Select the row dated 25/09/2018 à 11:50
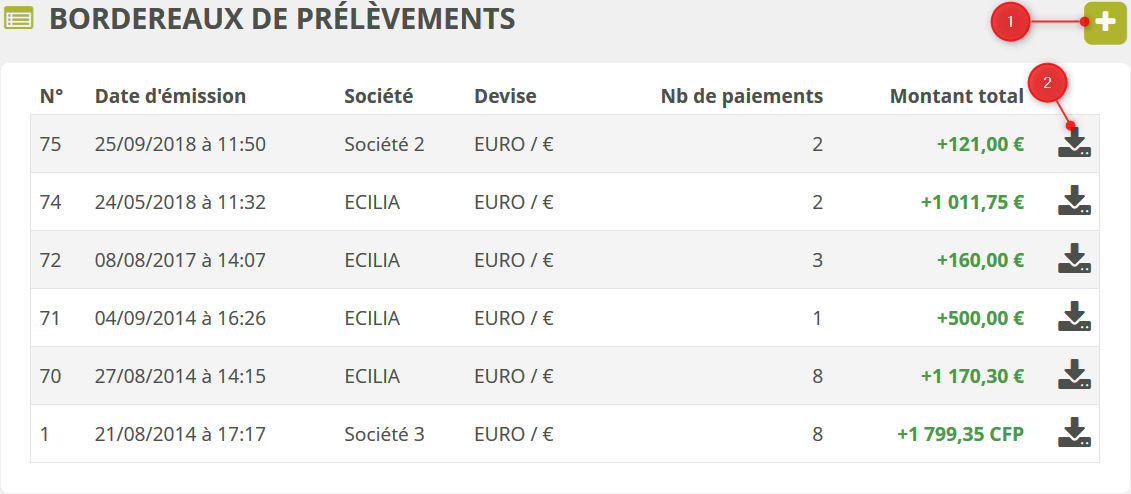This screenshot has width=1131, height=494. (180, 144)
